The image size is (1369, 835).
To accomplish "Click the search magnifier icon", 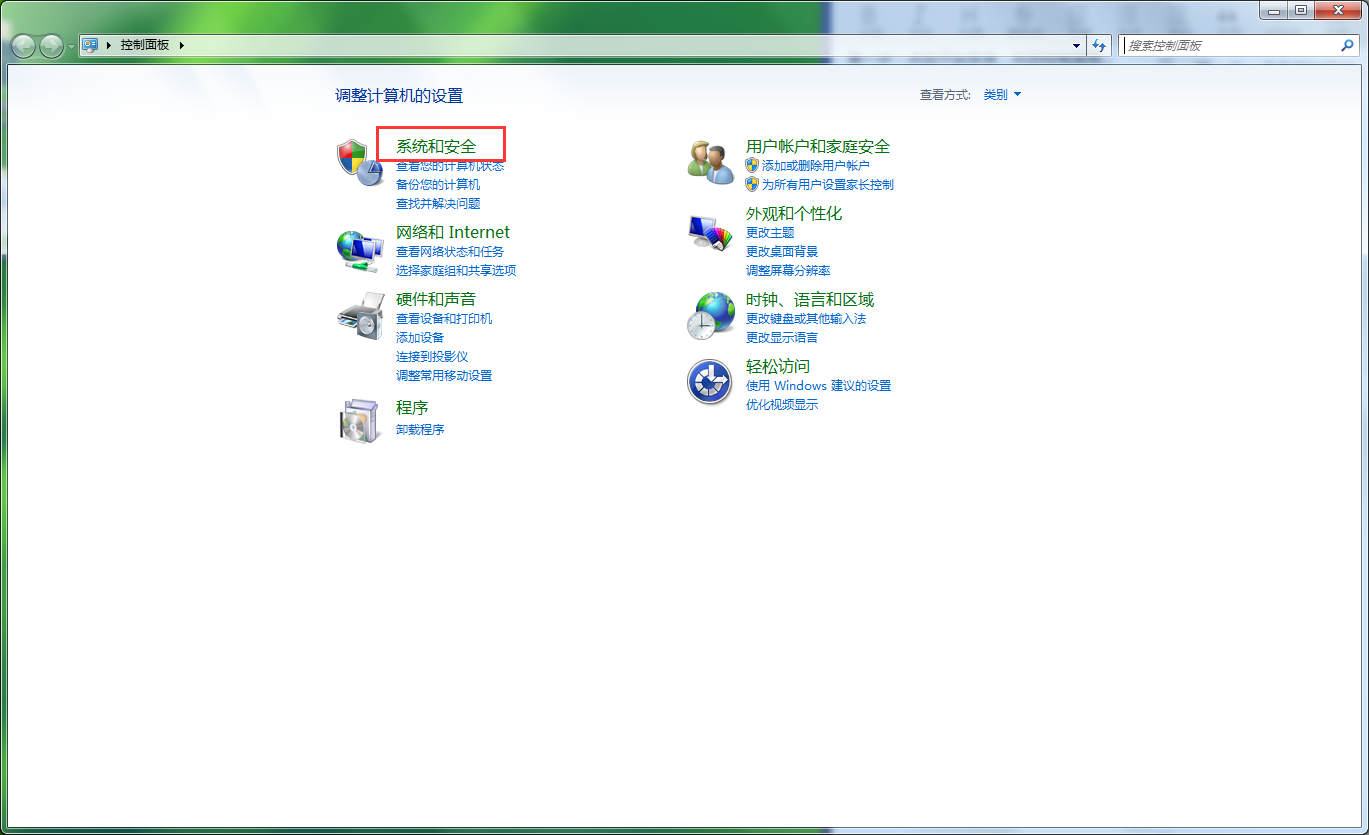I will tap(1348, 45).
